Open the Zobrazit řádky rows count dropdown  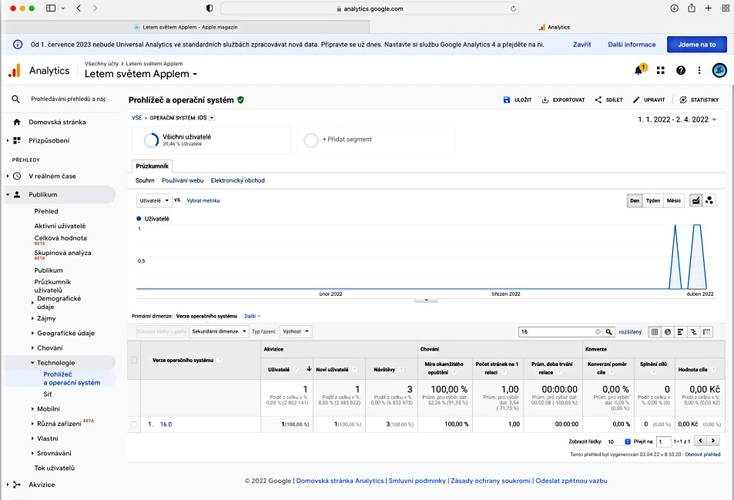point(618,441)
